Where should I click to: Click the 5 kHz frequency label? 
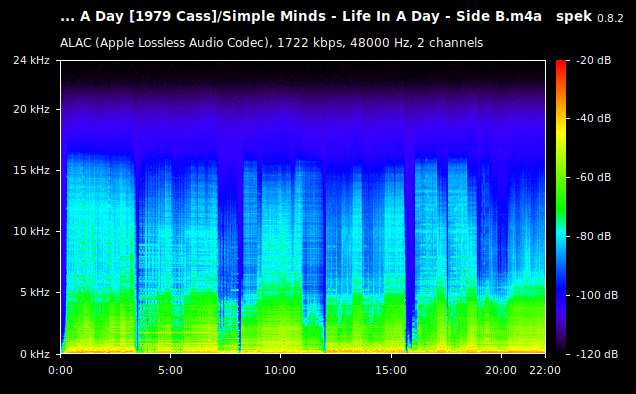35,292
